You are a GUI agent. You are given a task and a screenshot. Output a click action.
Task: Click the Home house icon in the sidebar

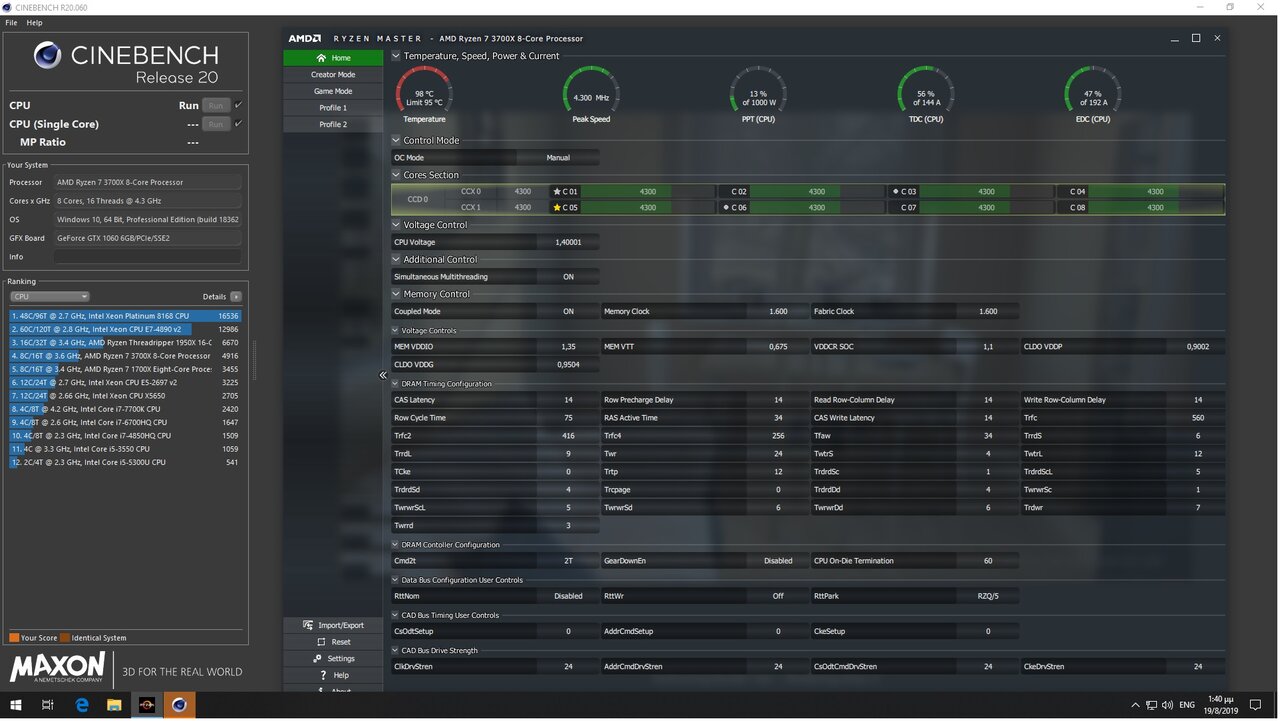pos(320,58)
